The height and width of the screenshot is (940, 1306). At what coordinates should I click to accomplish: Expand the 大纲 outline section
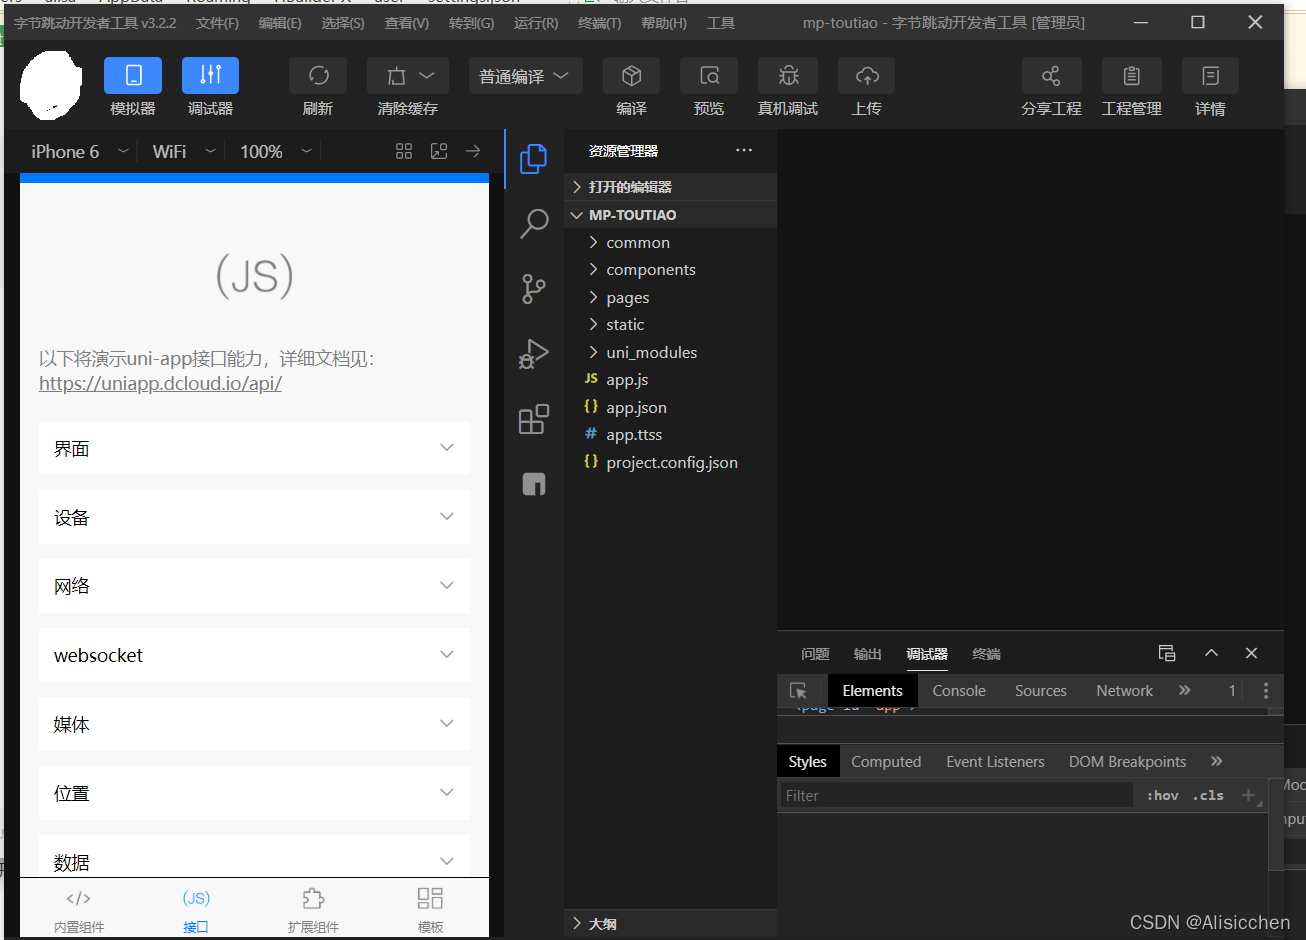(670, 924)
